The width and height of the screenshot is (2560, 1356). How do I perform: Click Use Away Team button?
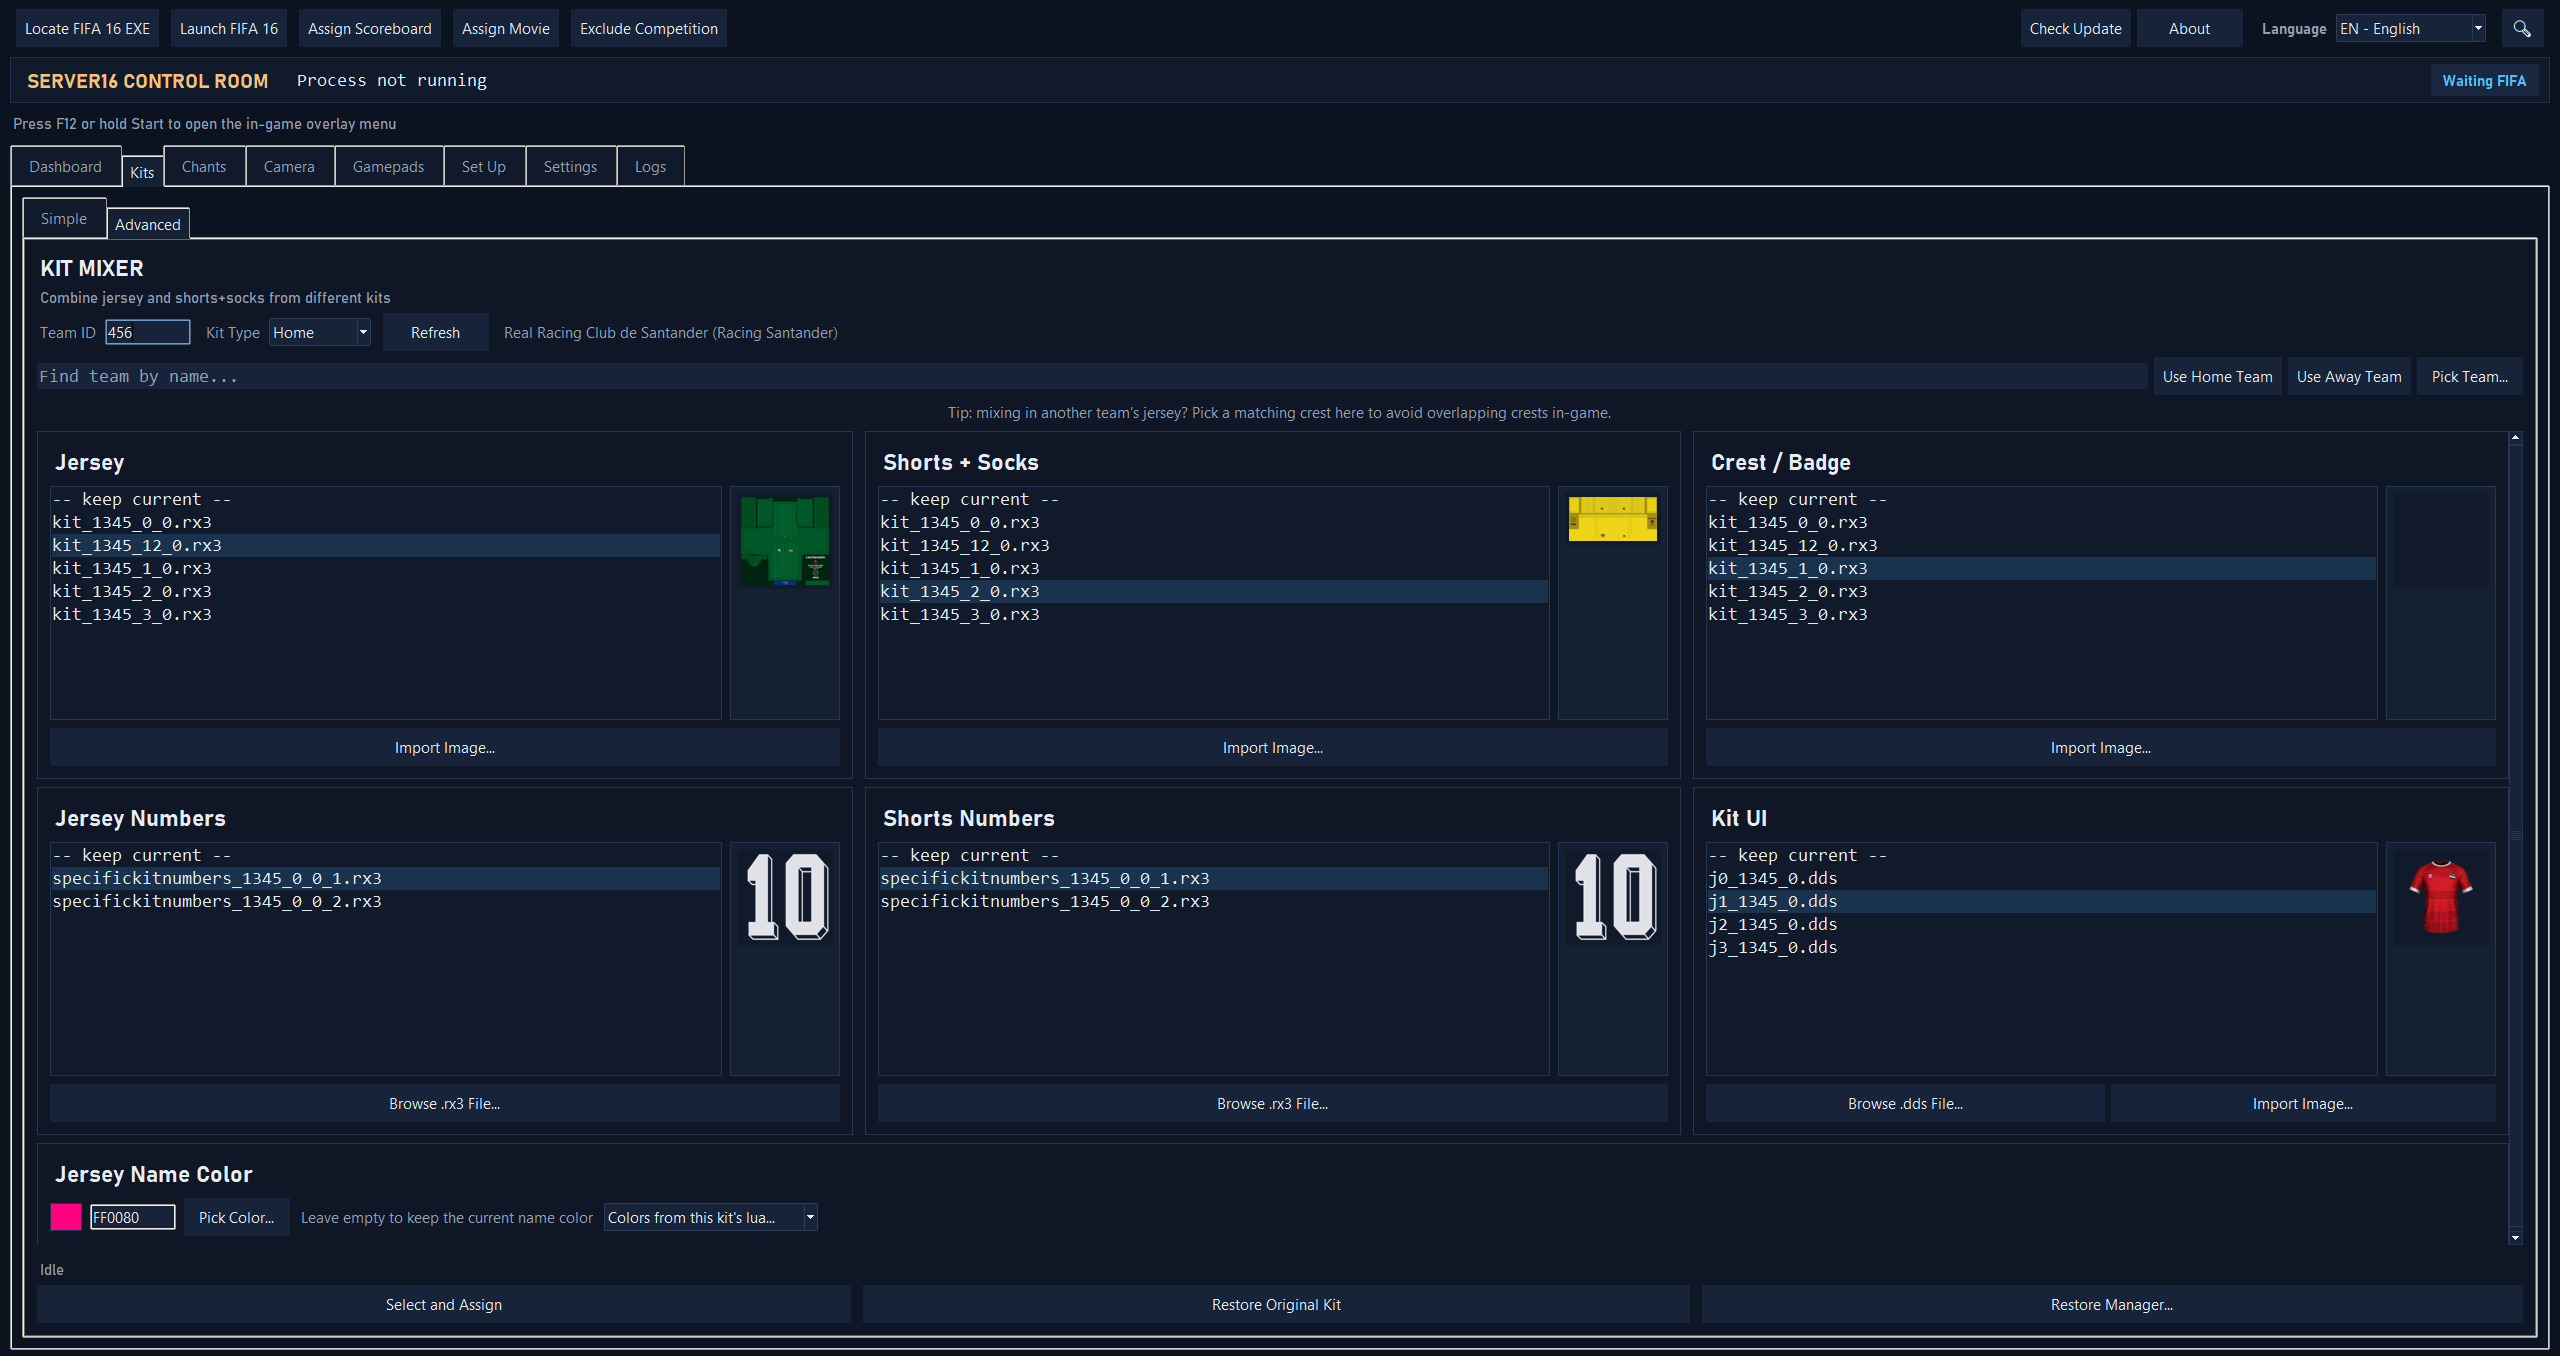pyautogui.click(x=2349, y=376)
